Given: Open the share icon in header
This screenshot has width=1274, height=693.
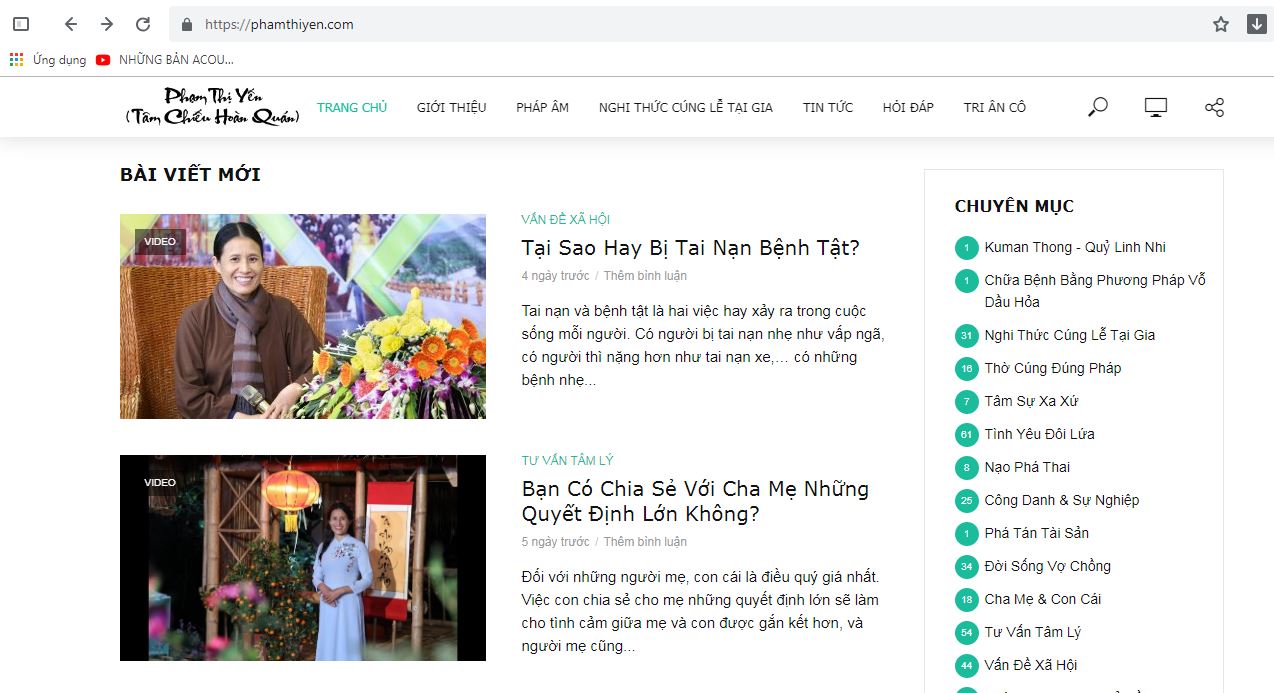Looking at the screenshot, I should tap(1214, 107).
